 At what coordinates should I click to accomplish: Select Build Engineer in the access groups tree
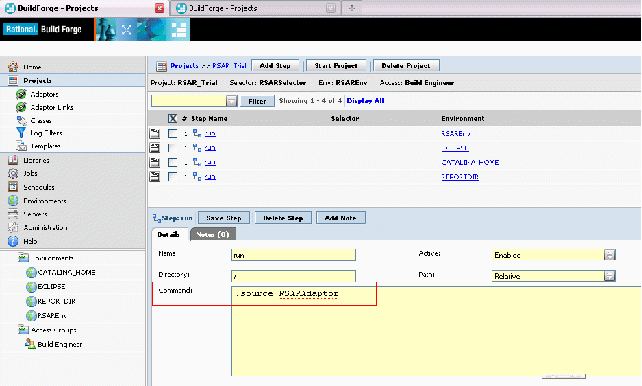point(60,344)
